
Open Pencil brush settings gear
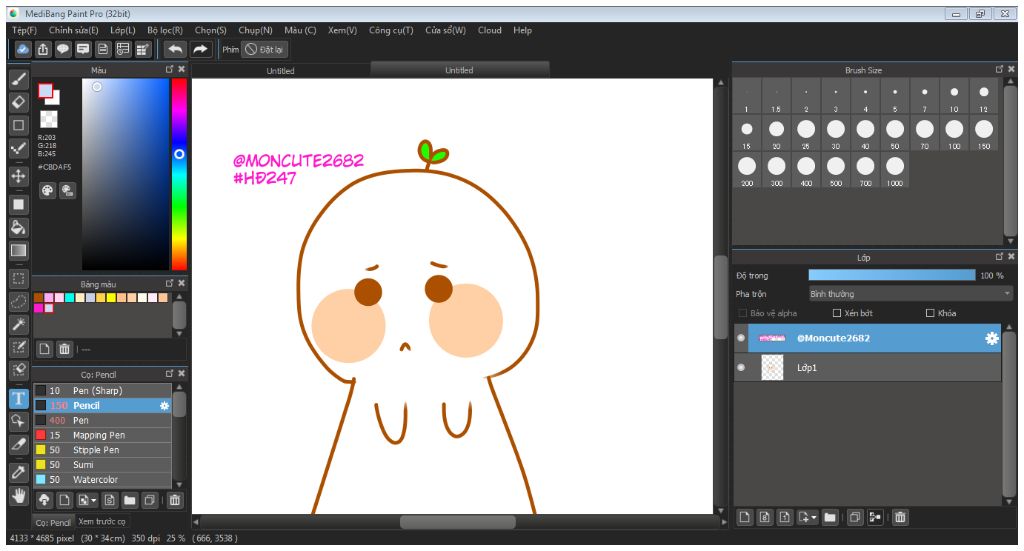click(165, 405)
